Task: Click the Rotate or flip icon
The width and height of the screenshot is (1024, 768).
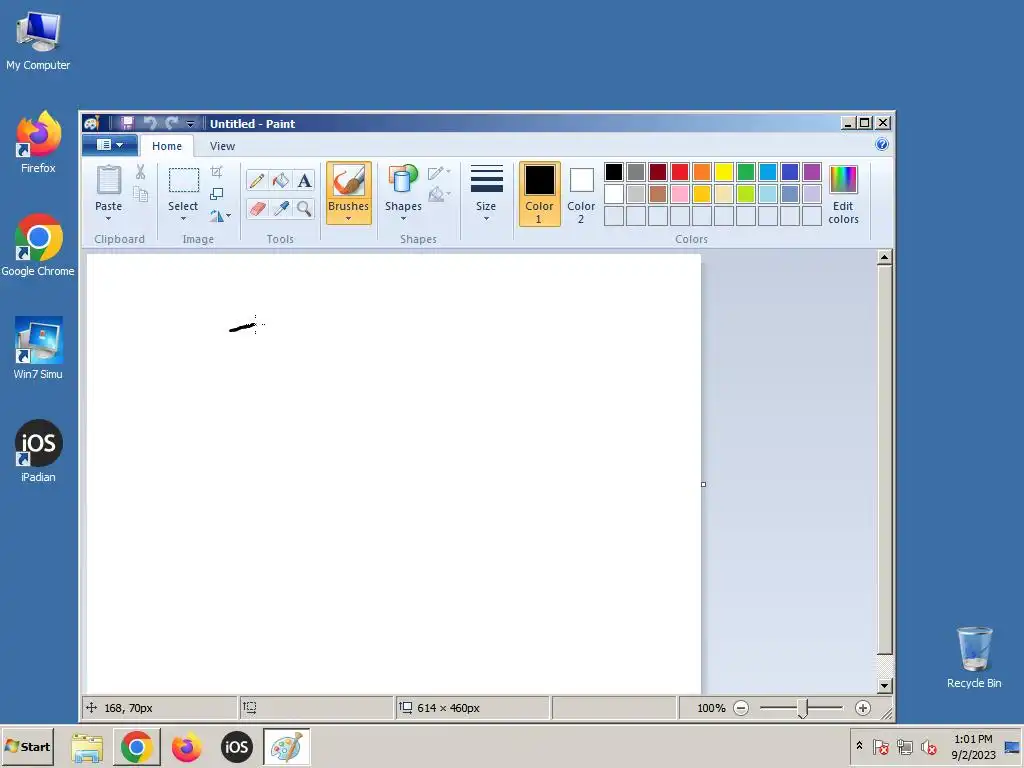Action: click(220, 216)
